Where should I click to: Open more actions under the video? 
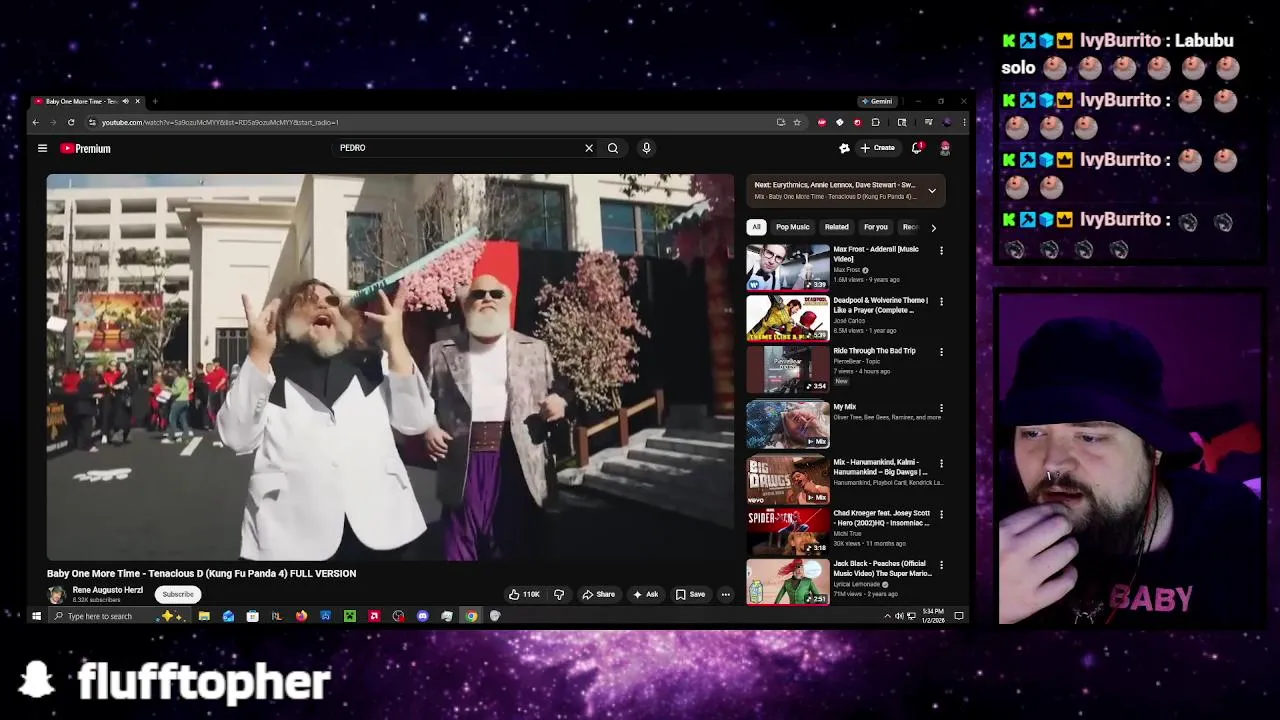[726, 594]
